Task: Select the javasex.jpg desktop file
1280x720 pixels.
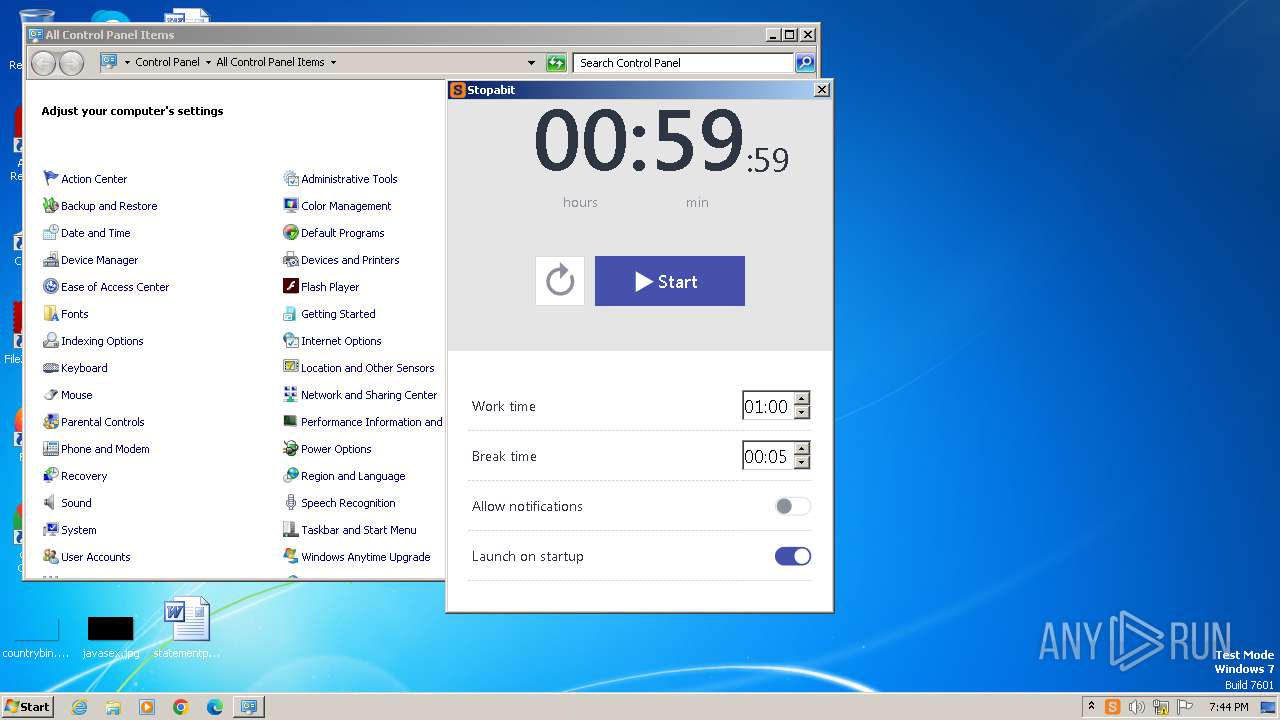Action: coord(110,636)
